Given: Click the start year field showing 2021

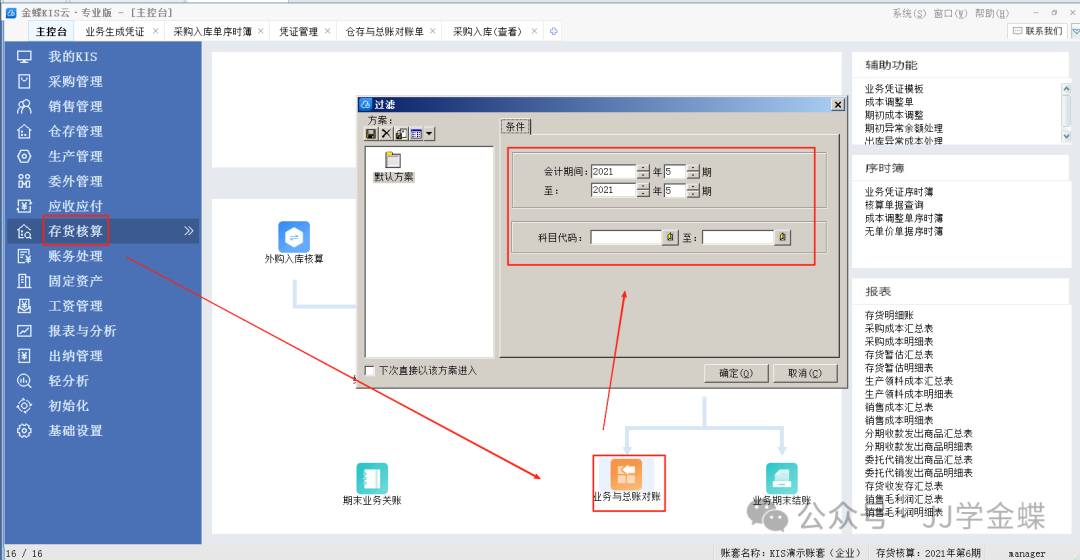Looking at the screenshot, I should (612, 172).
